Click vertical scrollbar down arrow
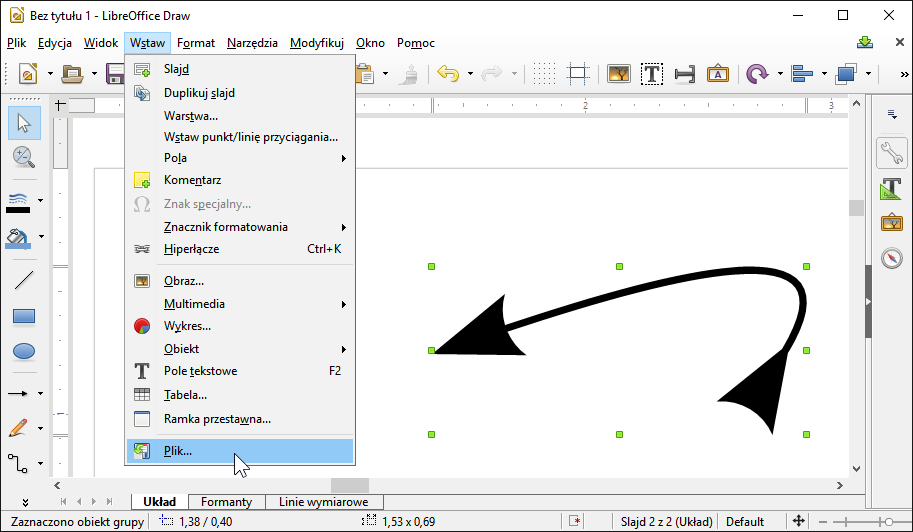 click(856, 469)
